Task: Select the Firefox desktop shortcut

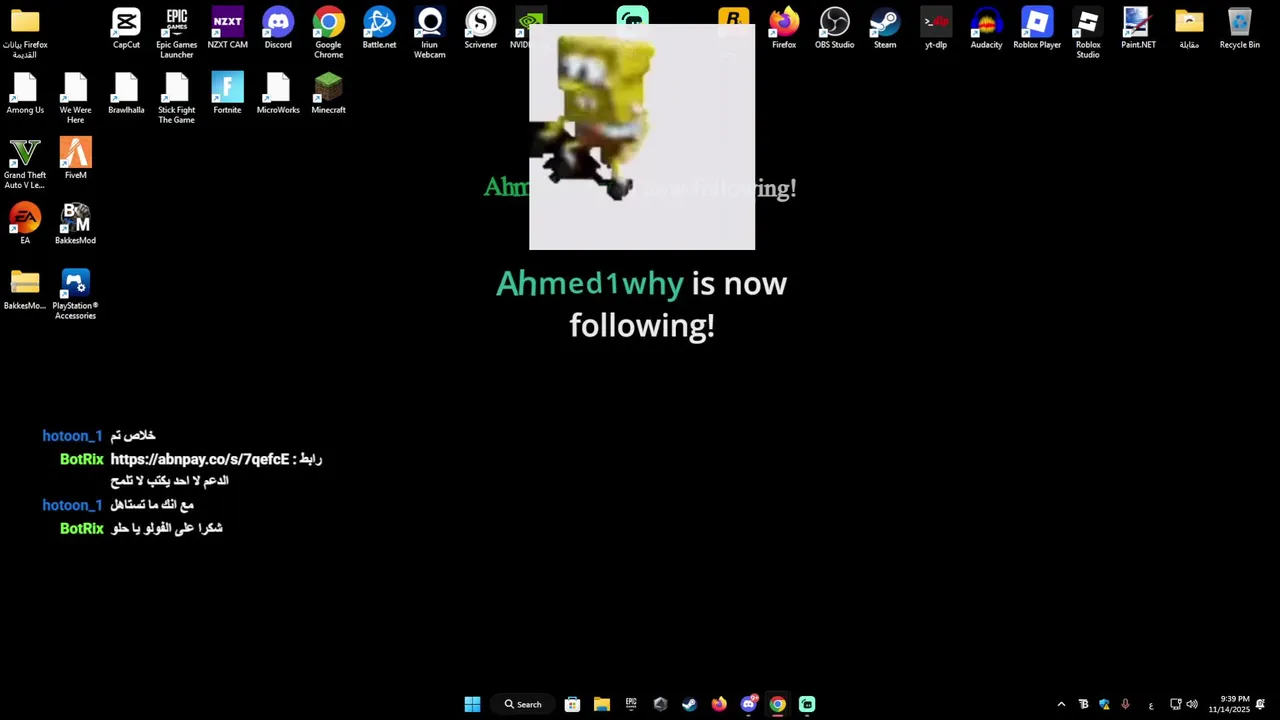Action: pyautogui.click(x=784, y=29)
